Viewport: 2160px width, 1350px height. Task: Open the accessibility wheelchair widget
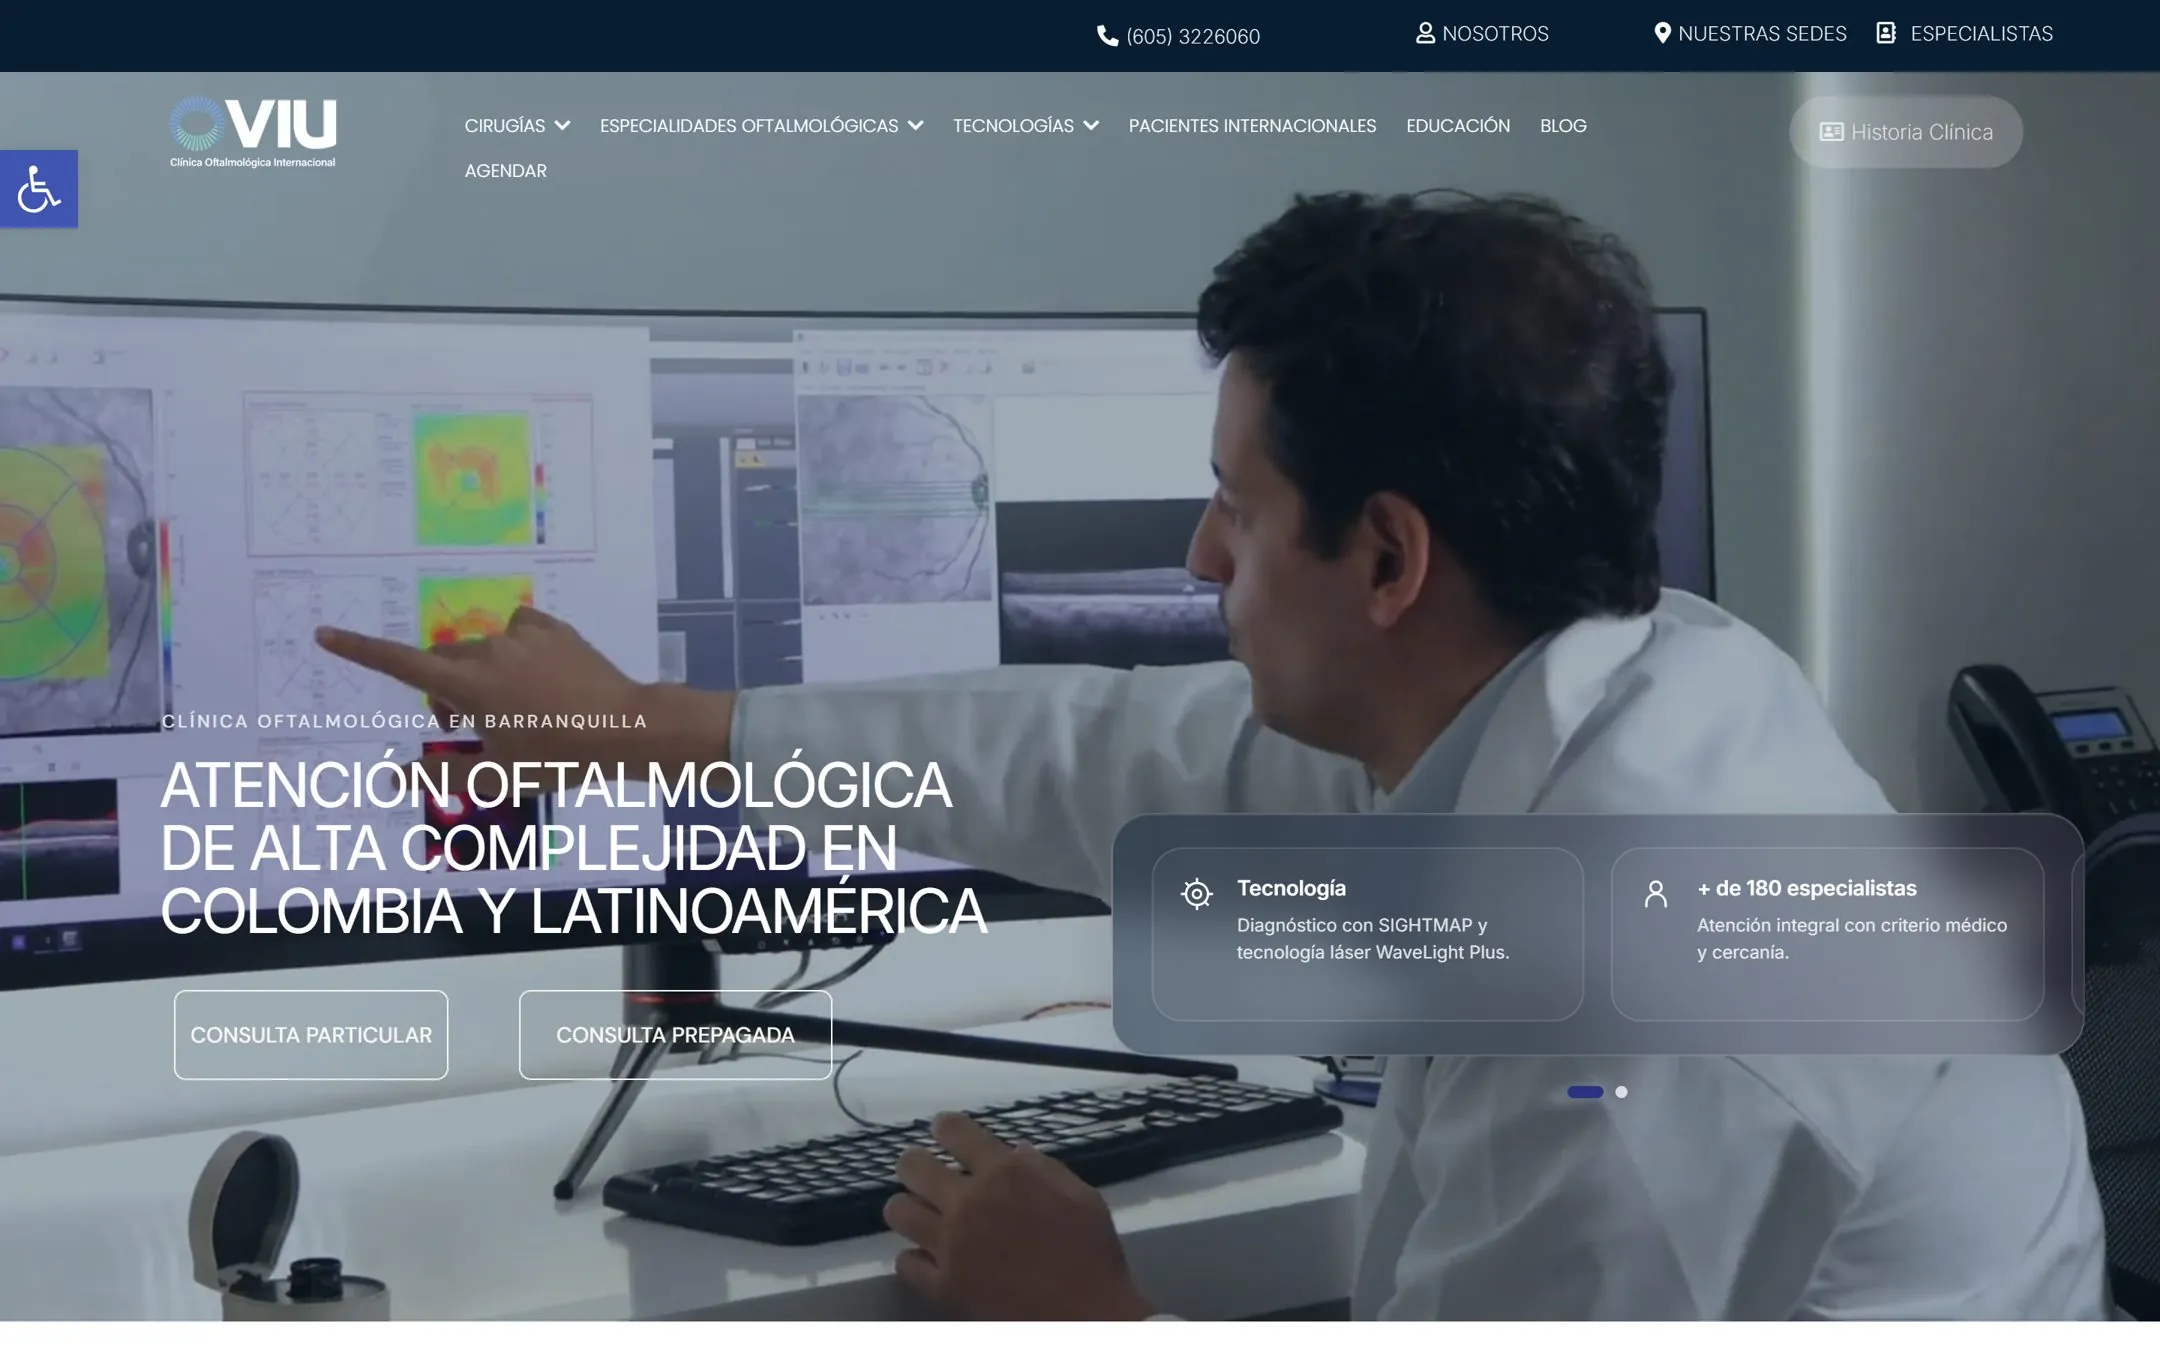coord(38,189)
